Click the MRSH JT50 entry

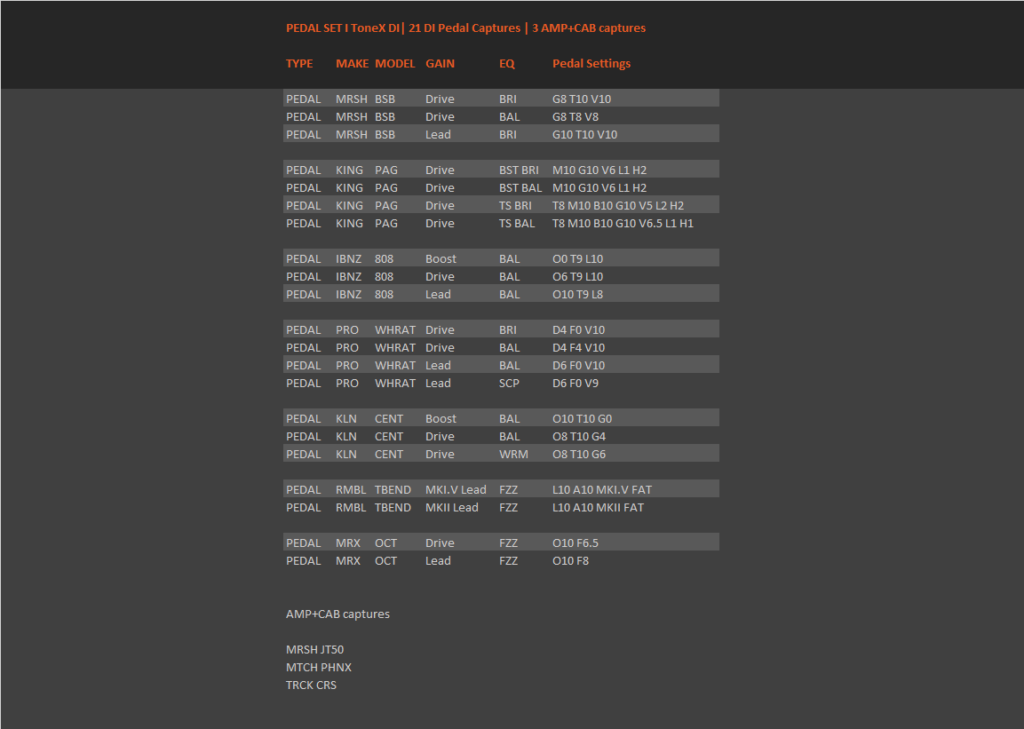315,649
